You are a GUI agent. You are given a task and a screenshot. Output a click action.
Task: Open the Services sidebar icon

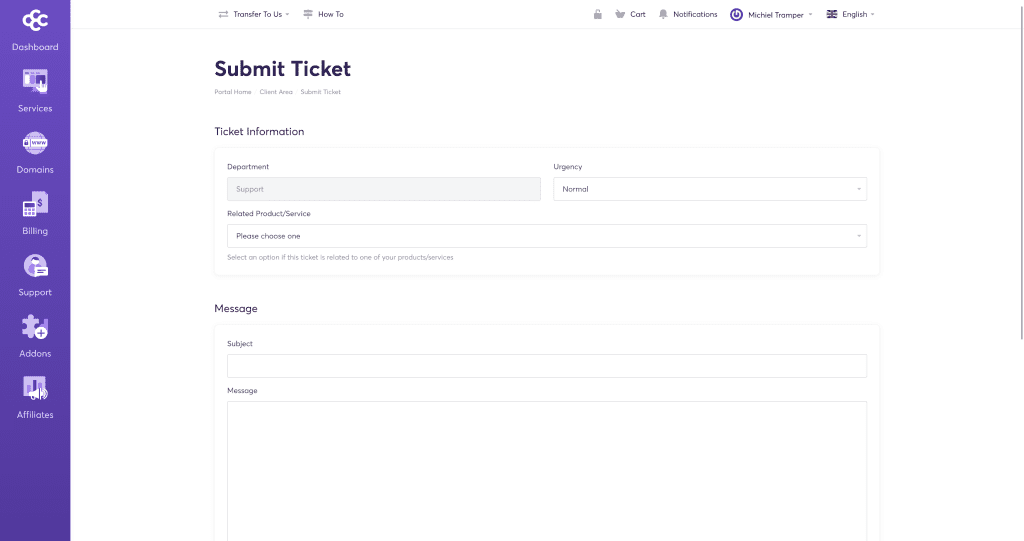[35, 82]
